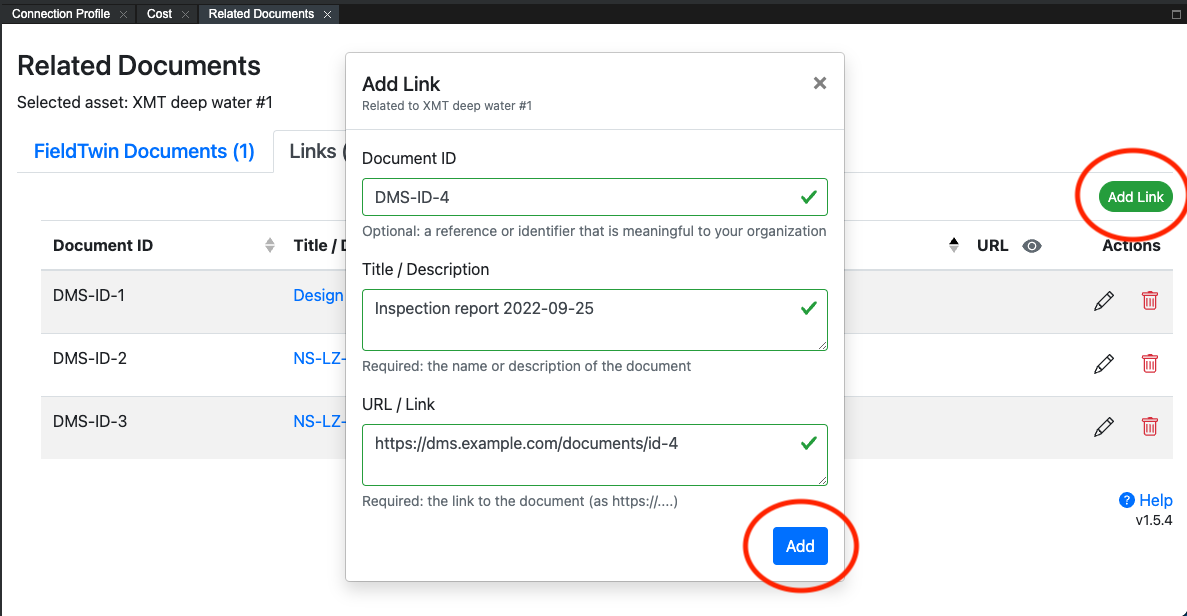Image resolution: width=1187 pixels, height=616 pixels.
Task: Select the DMS-ID-2 cell
Action: (x=89, y=358)
